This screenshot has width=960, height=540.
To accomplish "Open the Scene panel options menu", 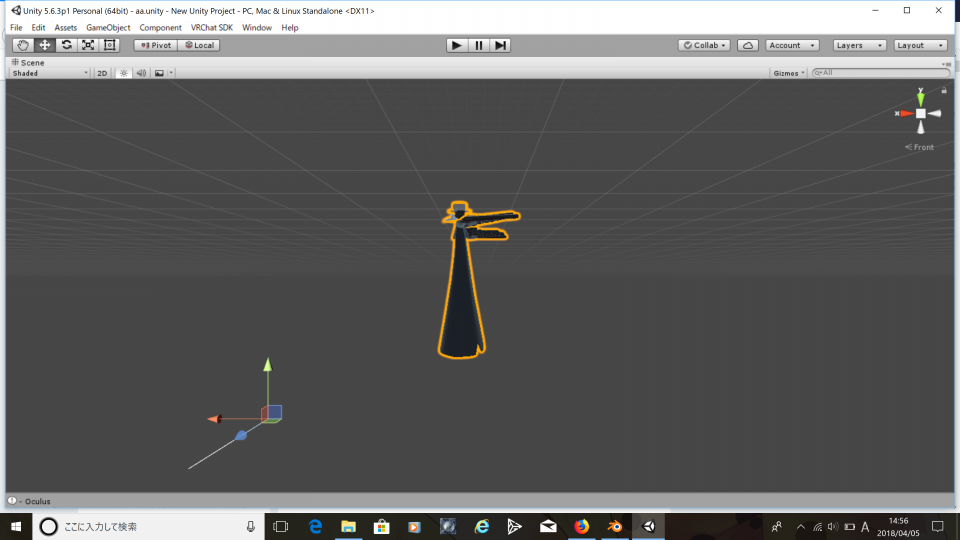I will (x=947, y=63).
